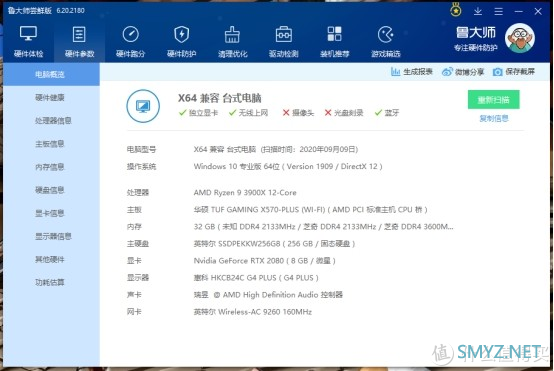Viewport: 554px width, 371px height.
Task: Click the 无线上网 check indicator
Action: (248, 113)
